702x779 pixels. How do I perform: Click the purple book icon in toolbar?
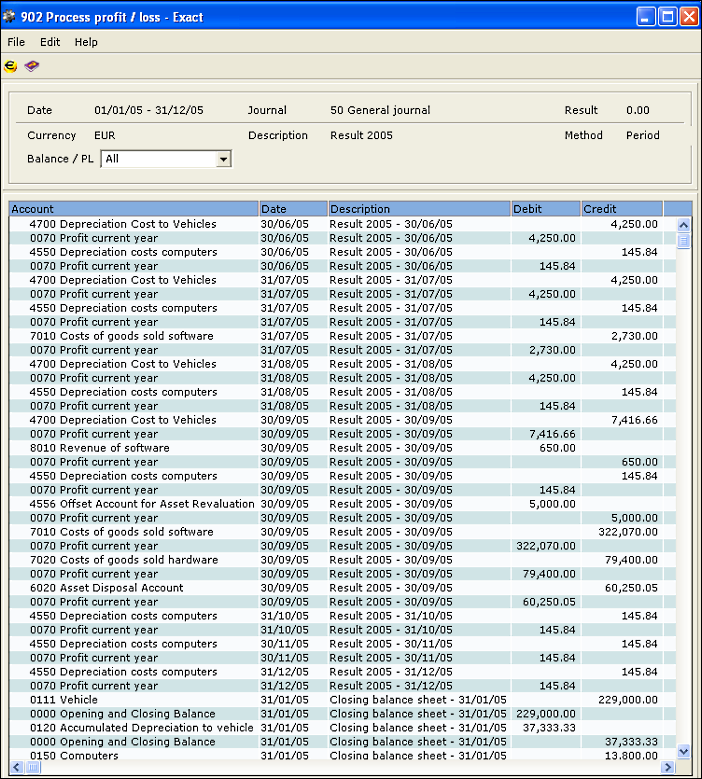pyautogui.click(x=32, y=66)
